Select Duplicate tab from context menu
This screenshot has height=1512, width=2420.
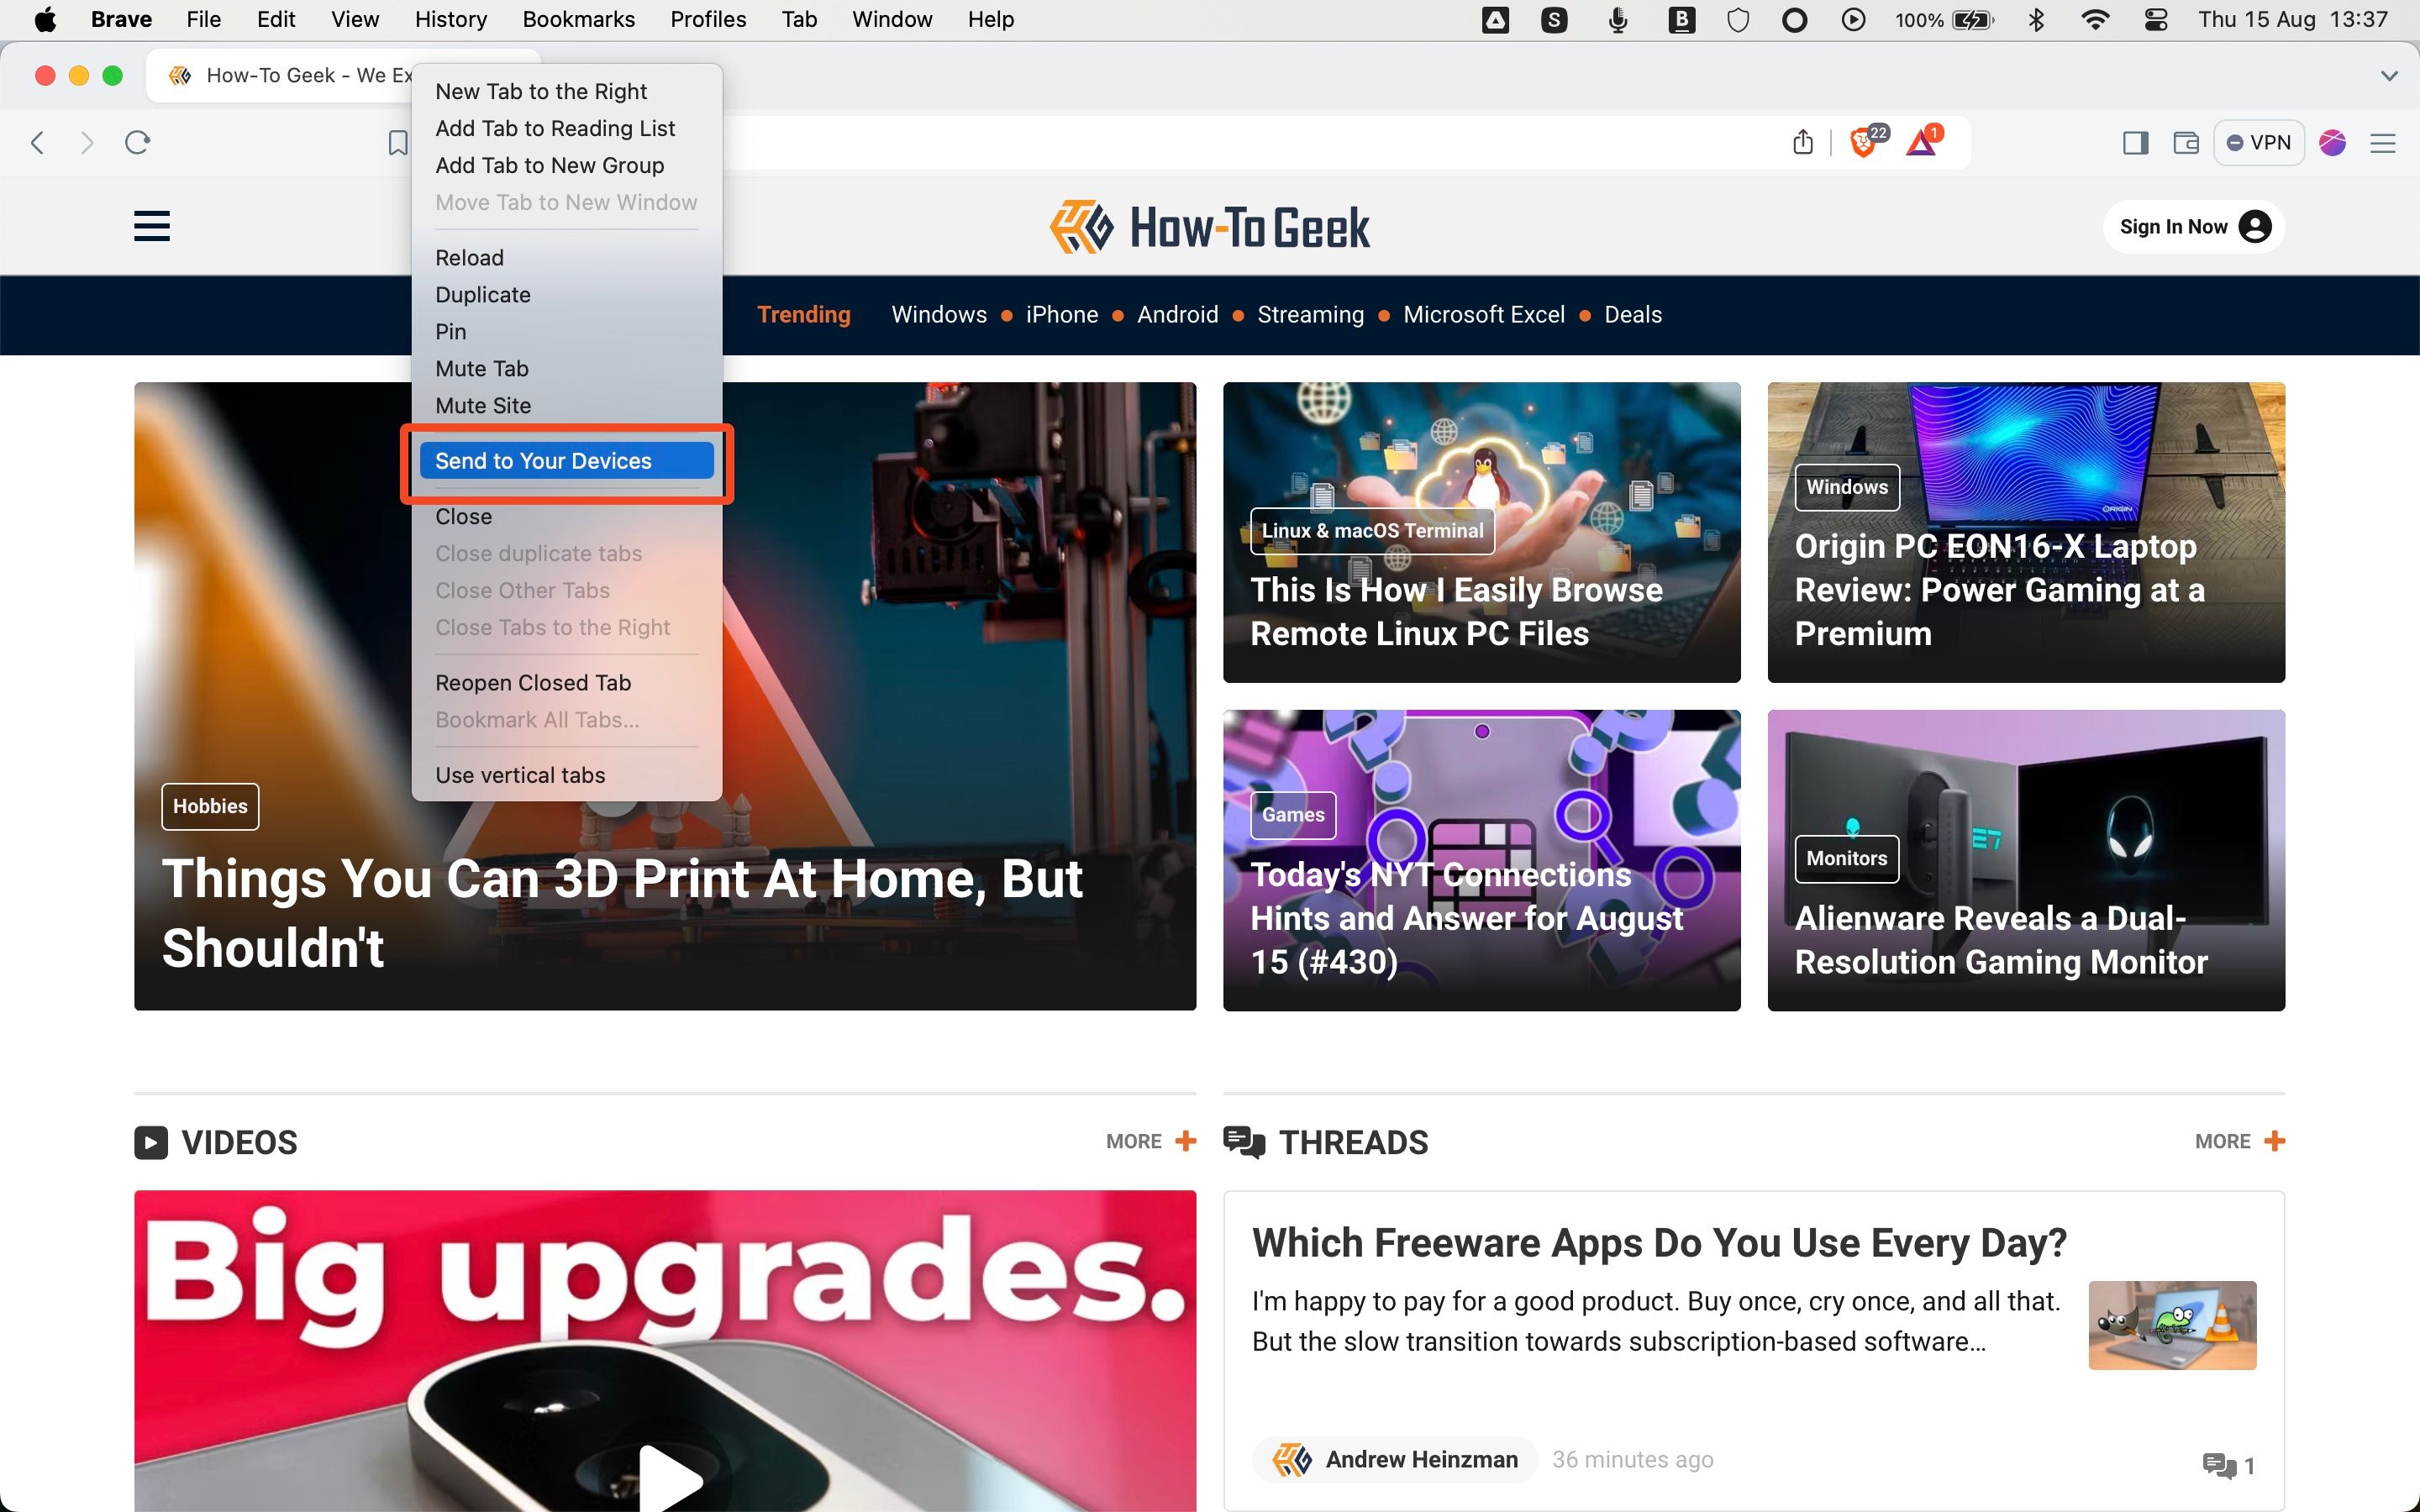pos(484,292)
